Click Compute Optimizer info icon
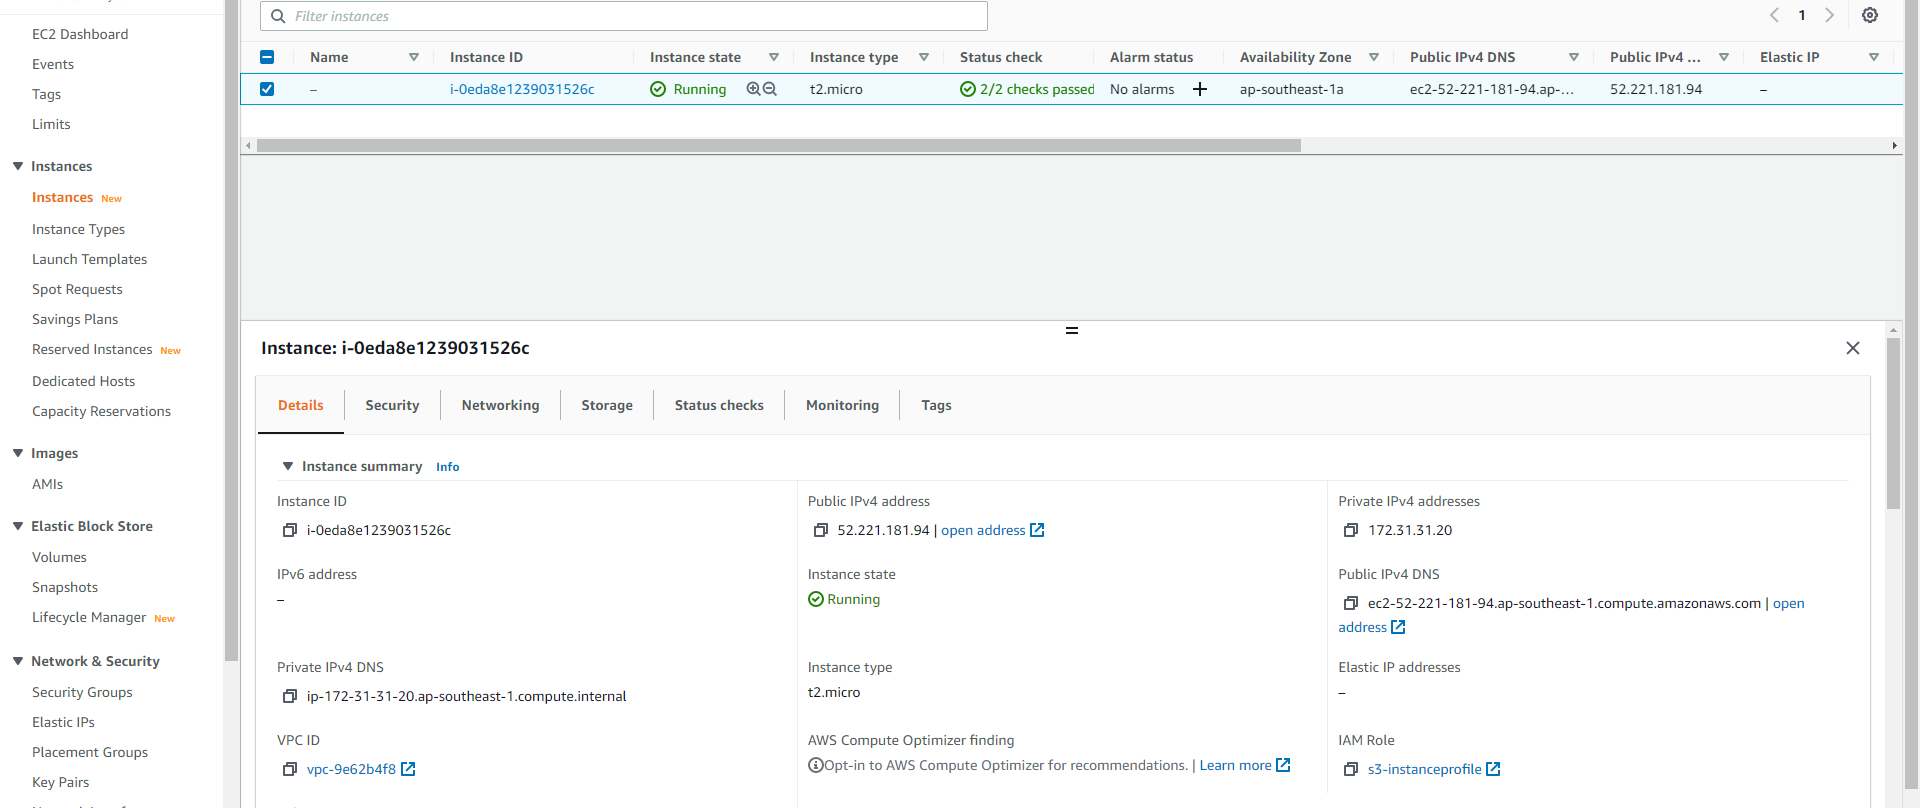The height and width of the screenshot is (808, 1920). [x=816, y=765]
